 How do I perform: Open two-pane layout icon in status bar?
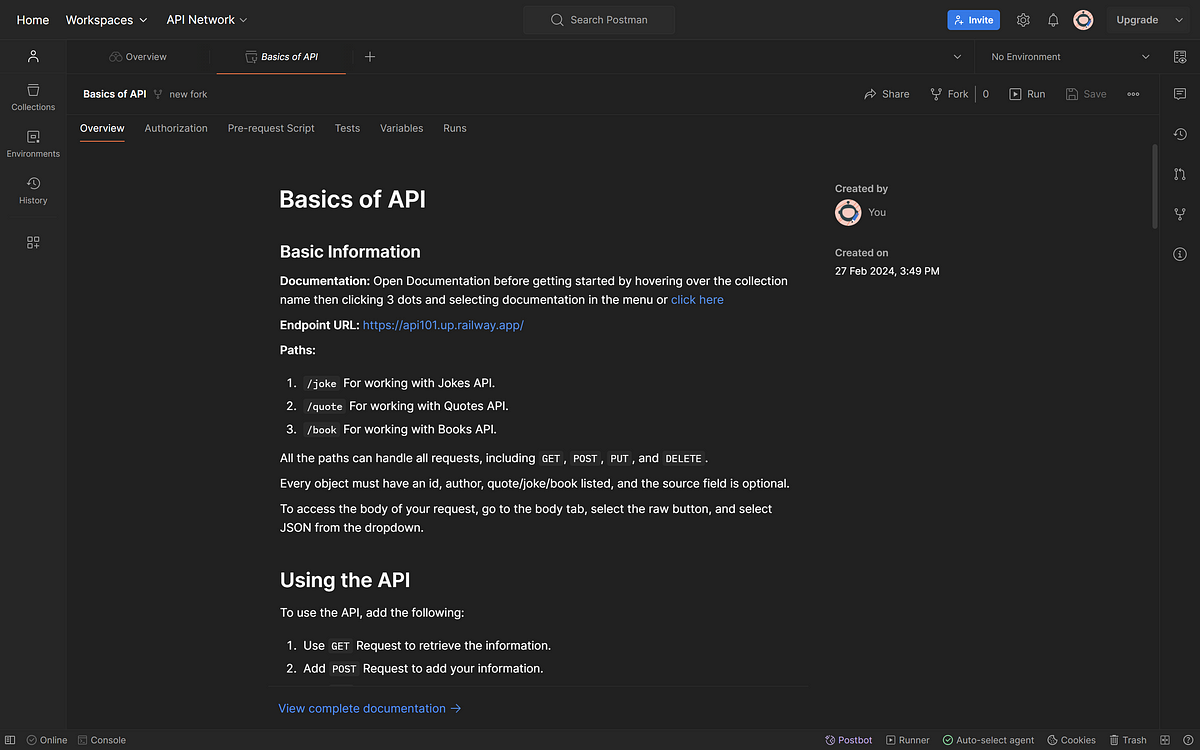click(1163, 740)
